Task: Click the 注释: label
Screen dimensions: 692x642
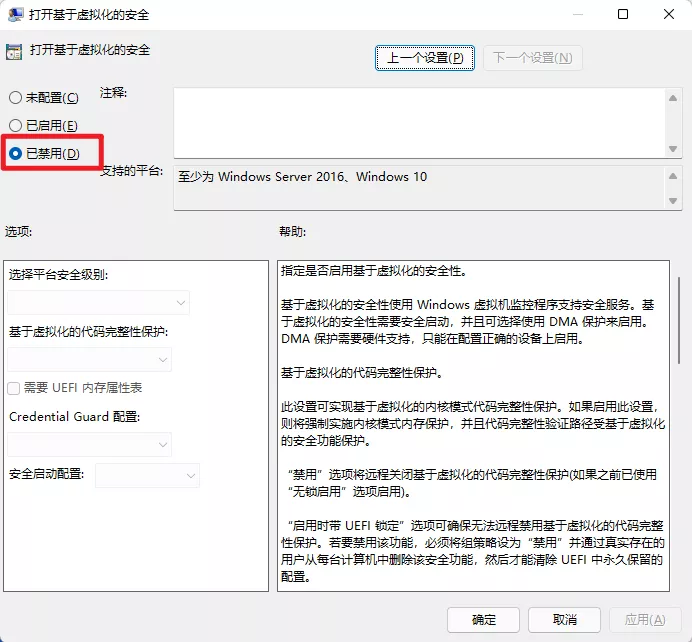Action: (113, 93)
